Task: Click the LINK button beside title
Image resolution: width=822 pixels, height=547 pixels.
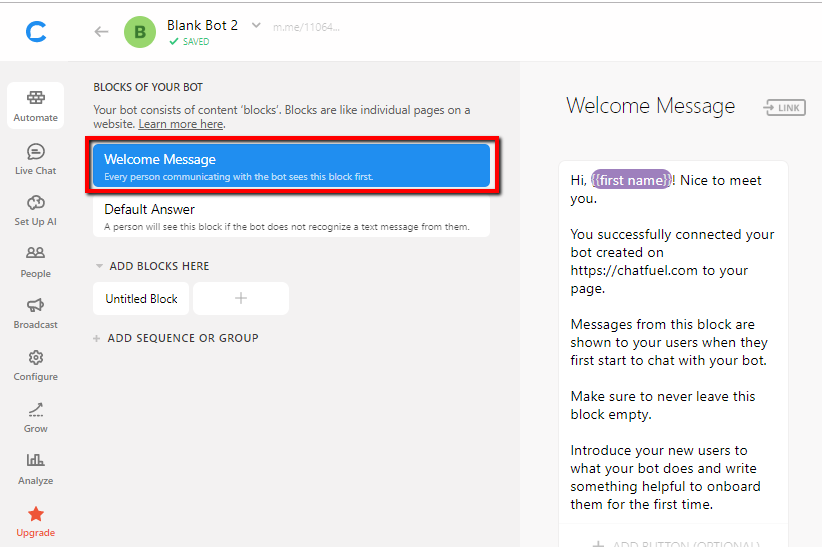Action: click(785, 108)
